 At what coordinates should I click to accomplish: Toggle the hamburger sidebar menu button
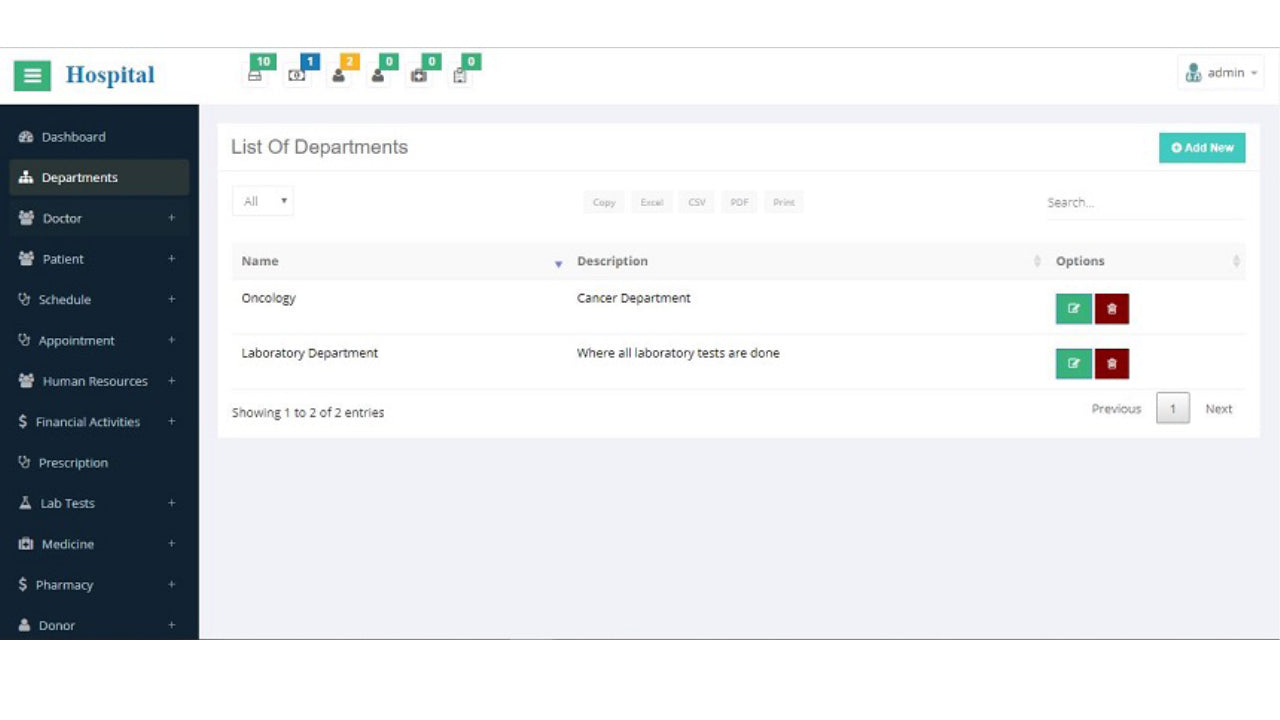click(x=32, y=75)
